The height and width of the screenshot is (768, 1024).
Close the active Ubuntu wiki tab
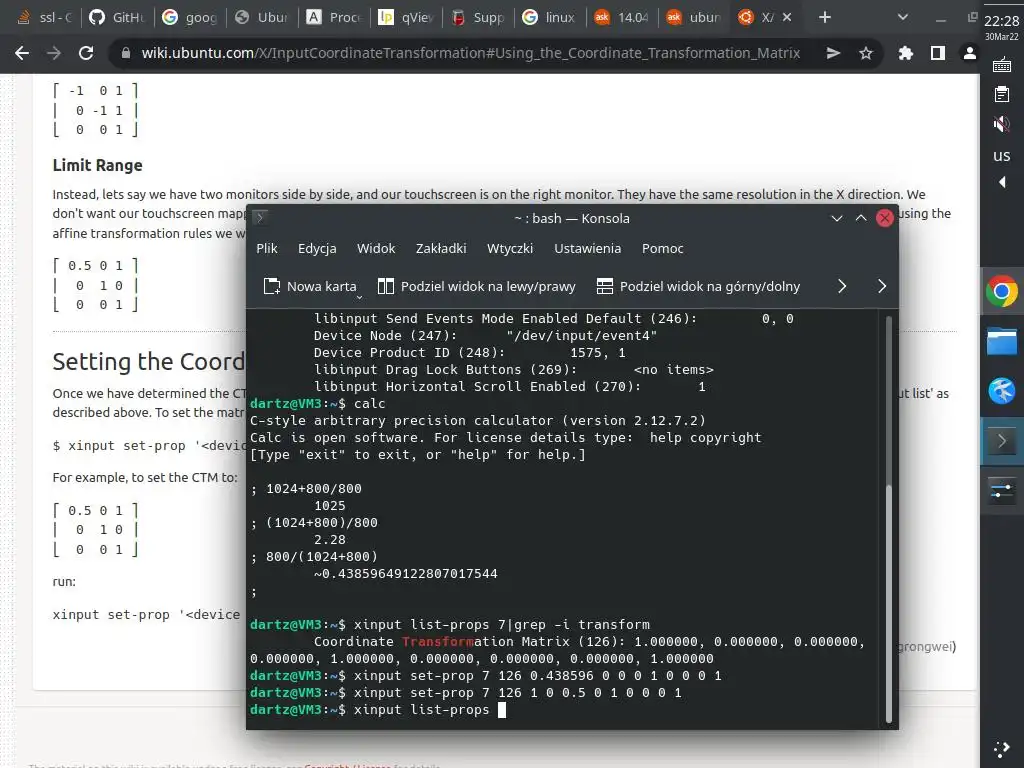[x=787, y=18]
